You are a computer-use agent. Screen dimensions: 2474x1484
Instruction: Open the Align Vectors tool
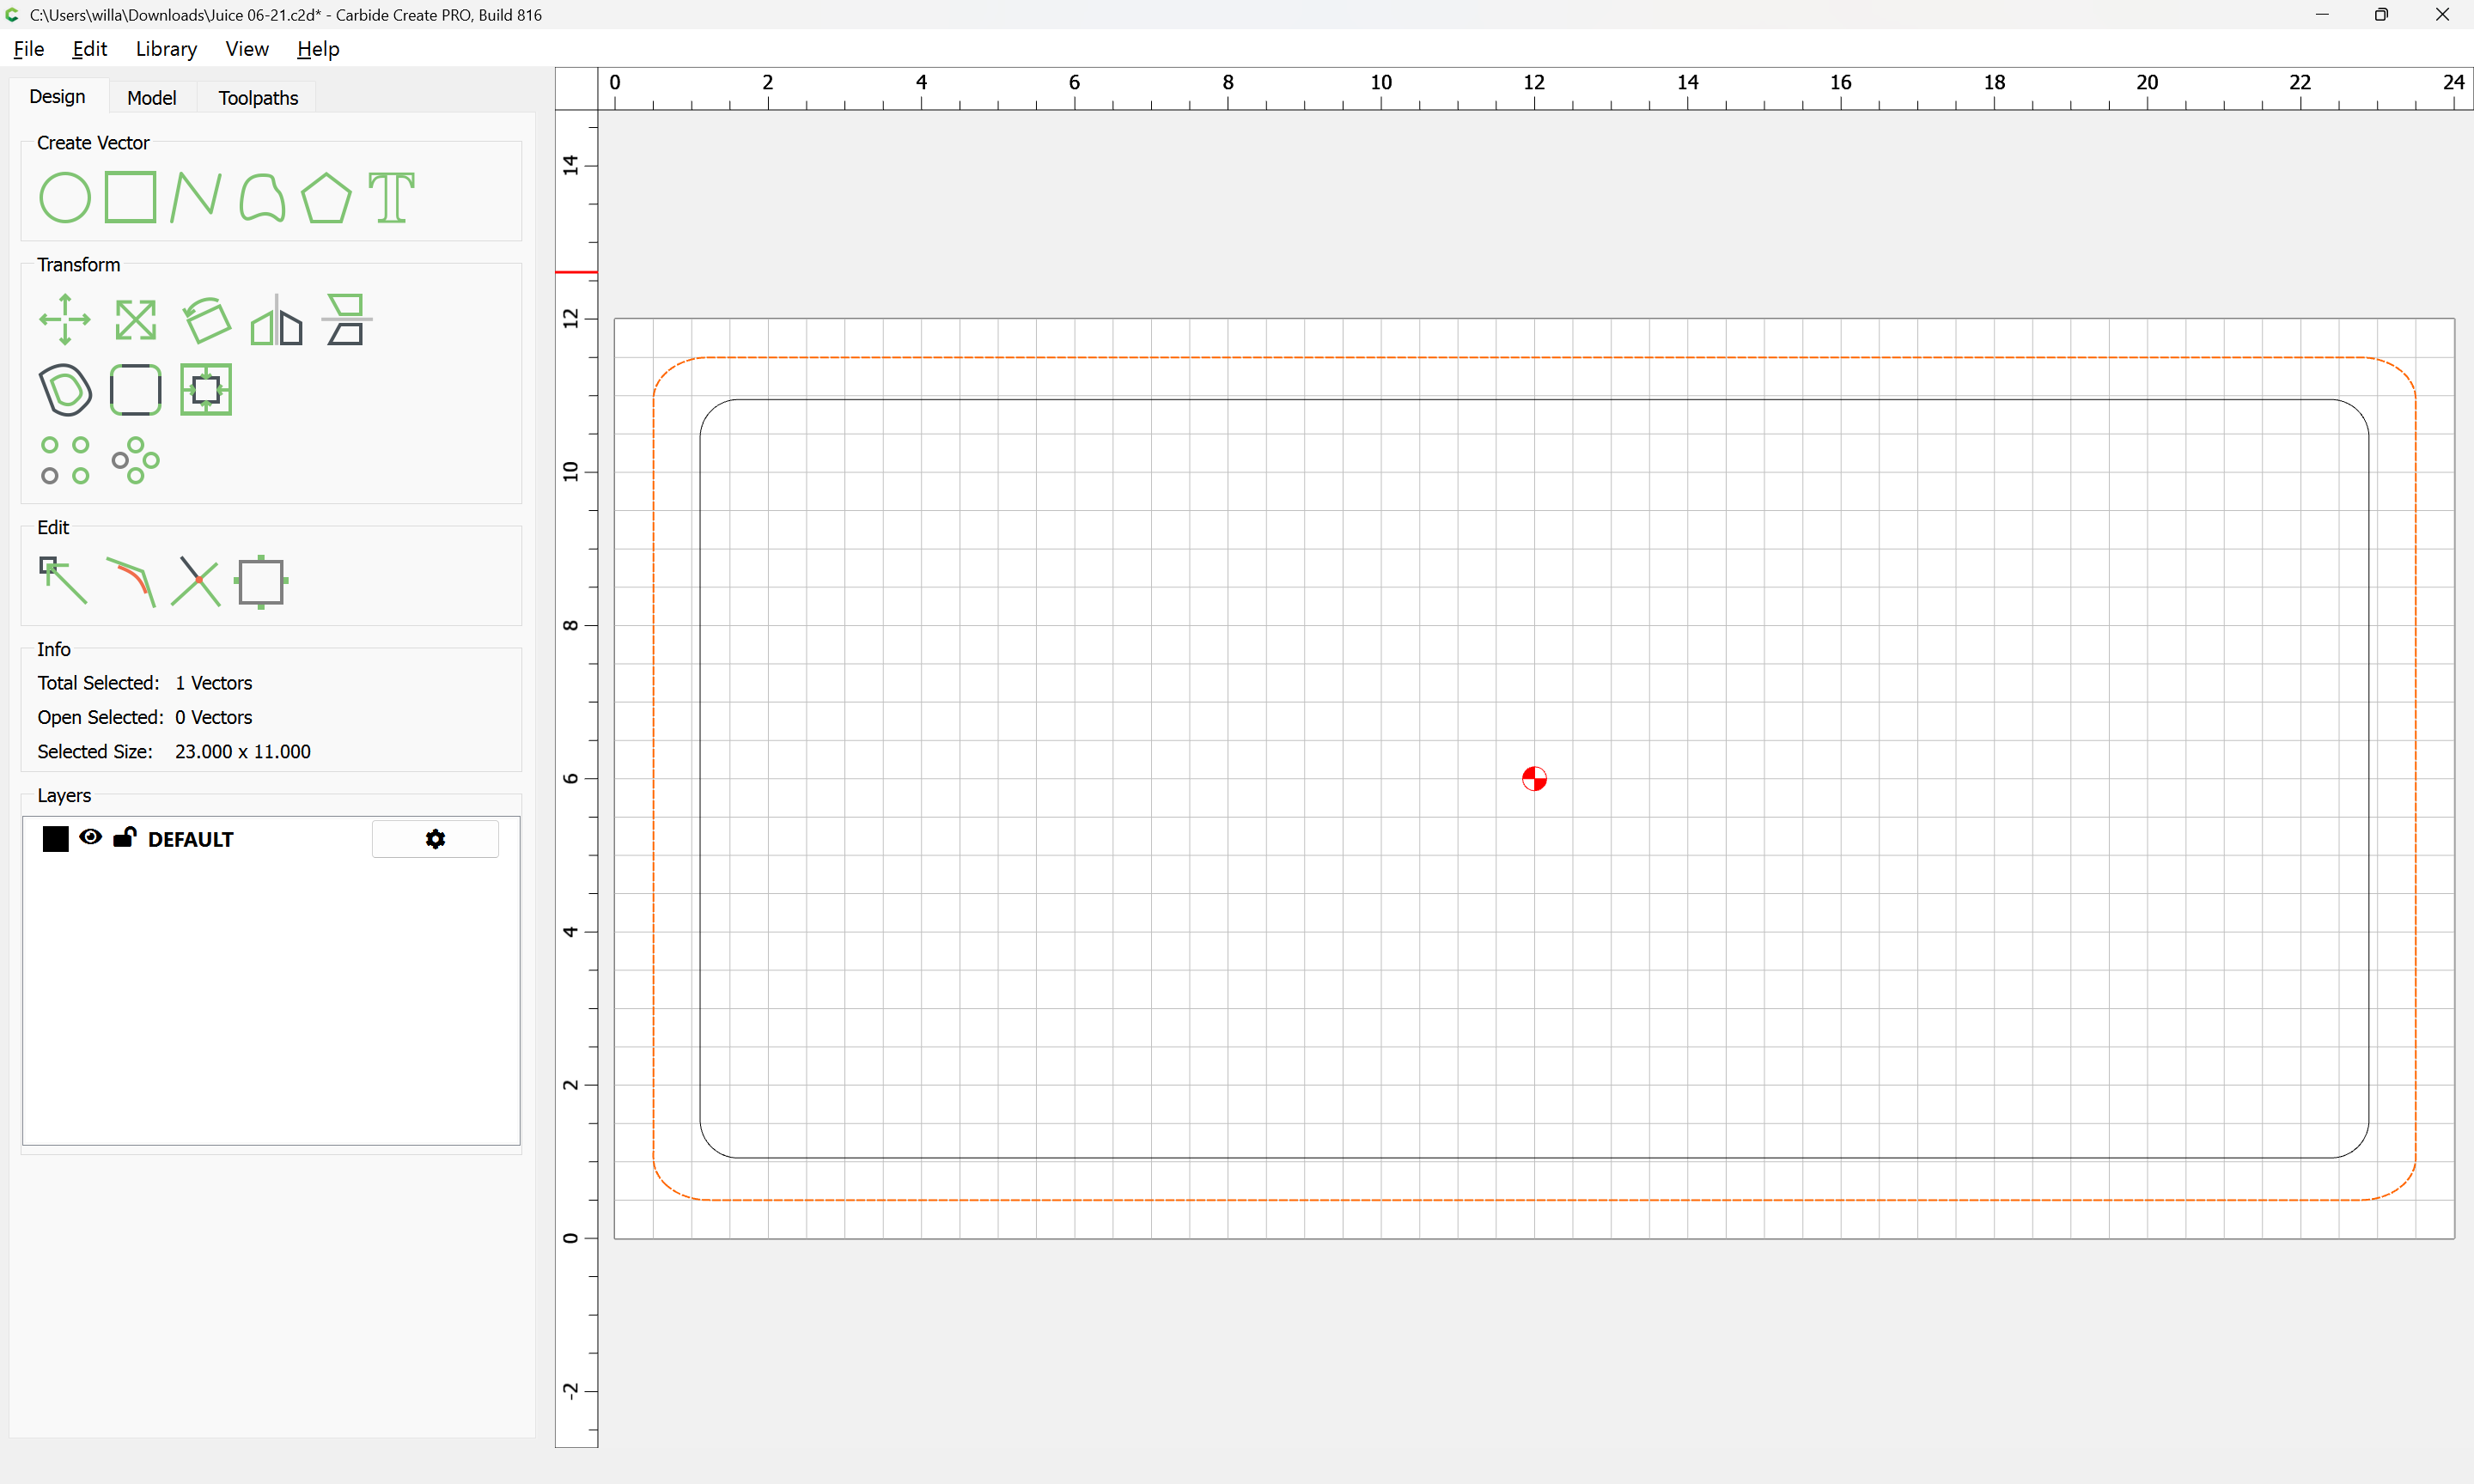pyautogui.click(x=346, y=319)
